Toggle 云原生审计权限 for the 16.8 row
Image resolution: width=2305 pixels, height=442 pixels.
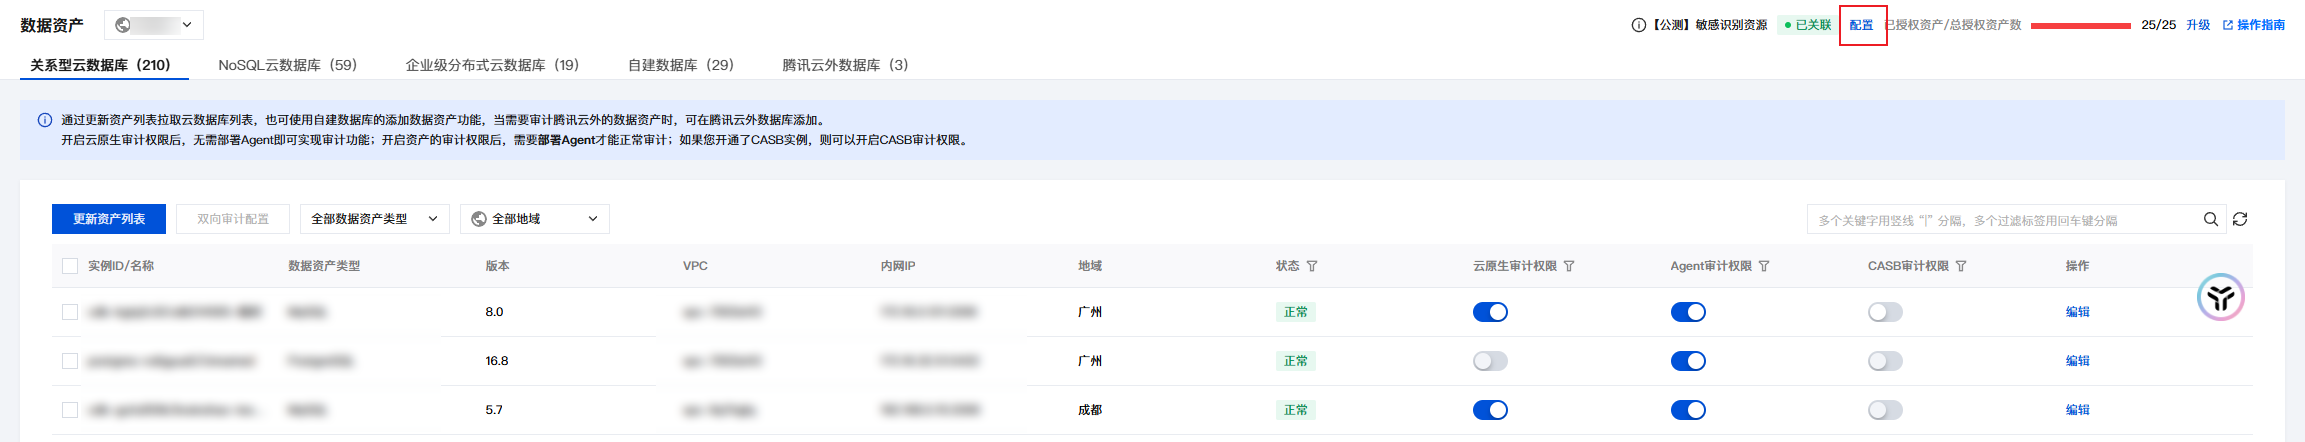click(1490, 361)
